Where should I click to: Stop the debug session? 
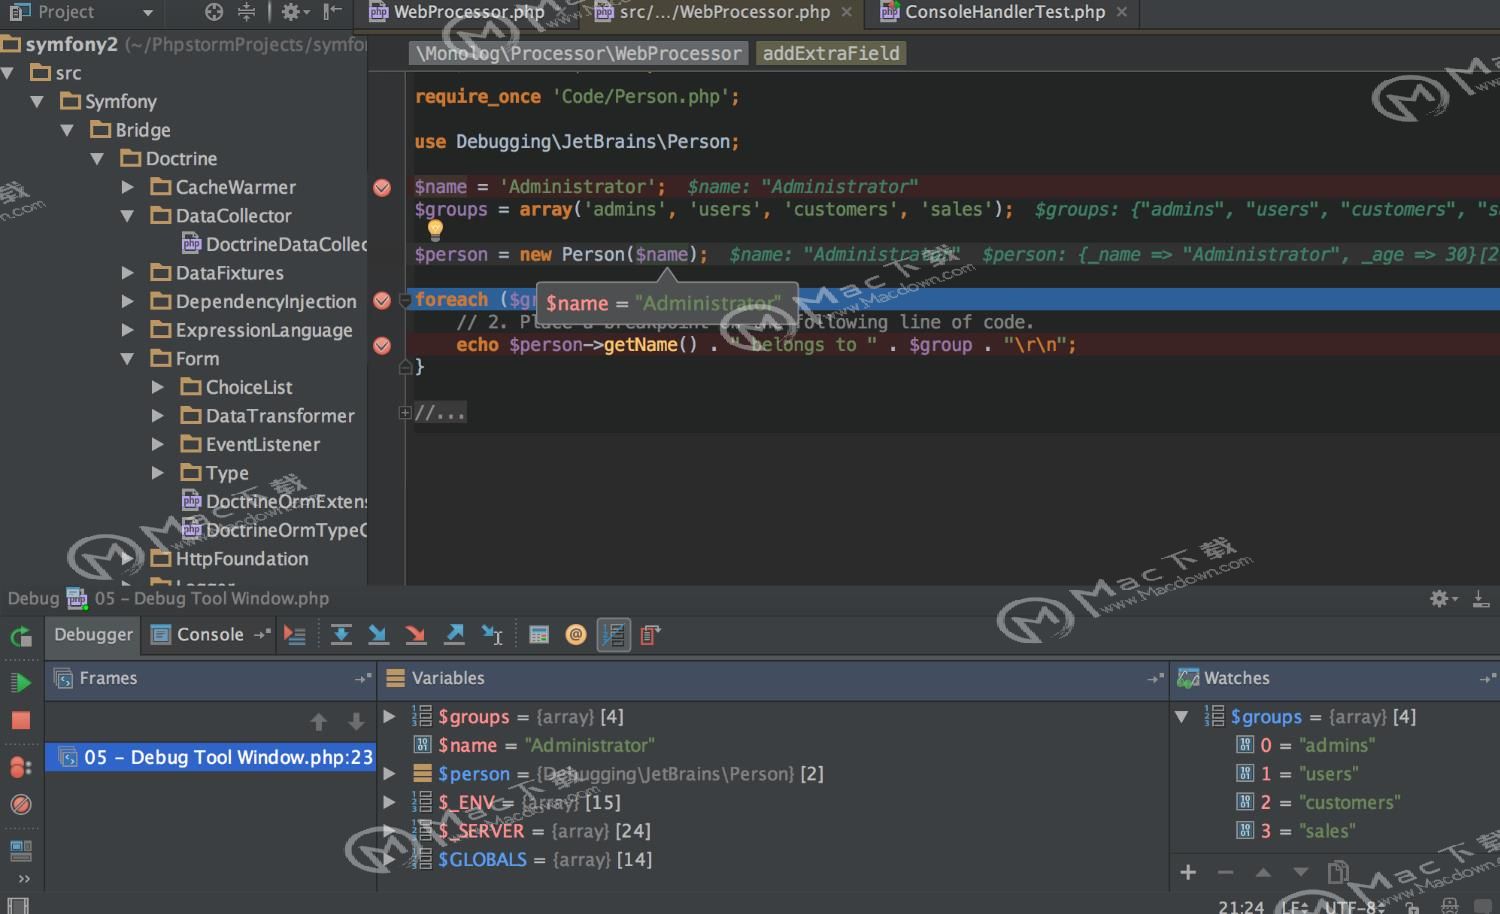20,720
